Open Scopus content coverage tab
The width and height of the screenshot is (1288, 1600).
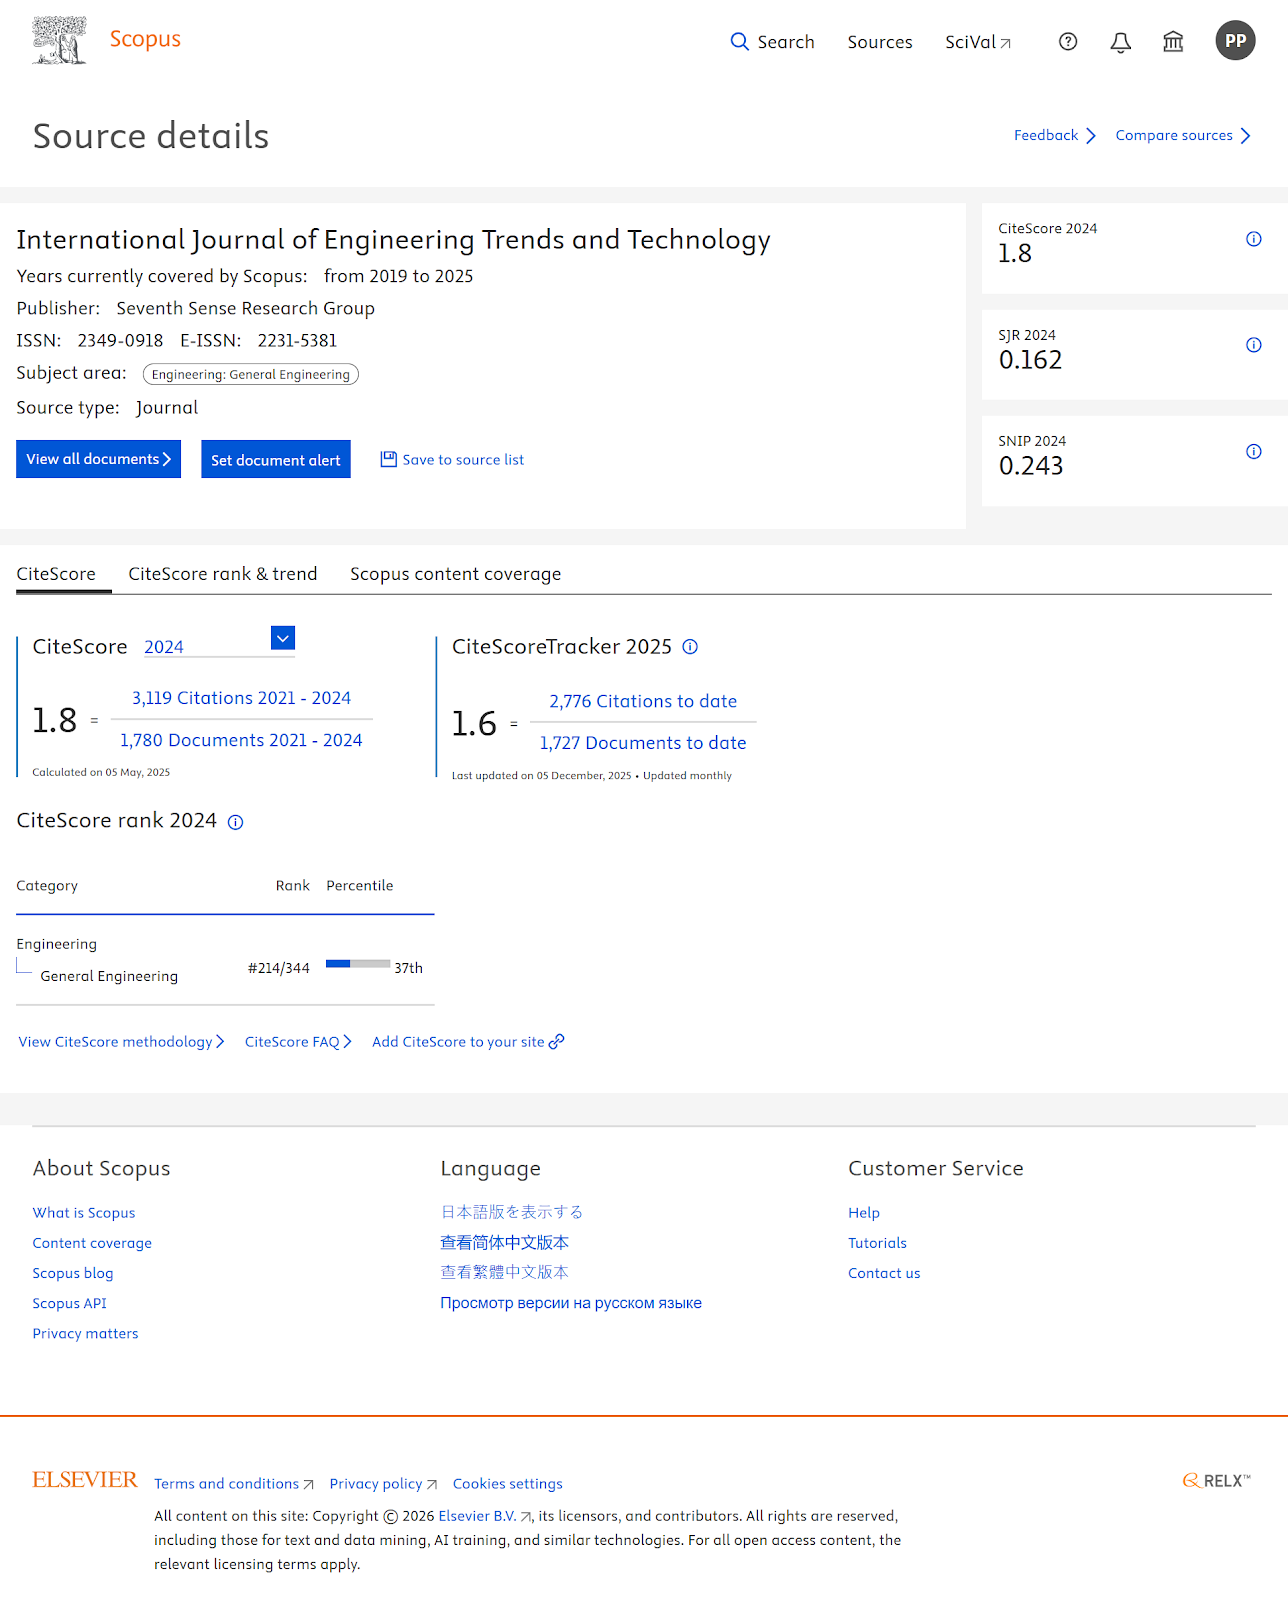(x=455, y=574)
